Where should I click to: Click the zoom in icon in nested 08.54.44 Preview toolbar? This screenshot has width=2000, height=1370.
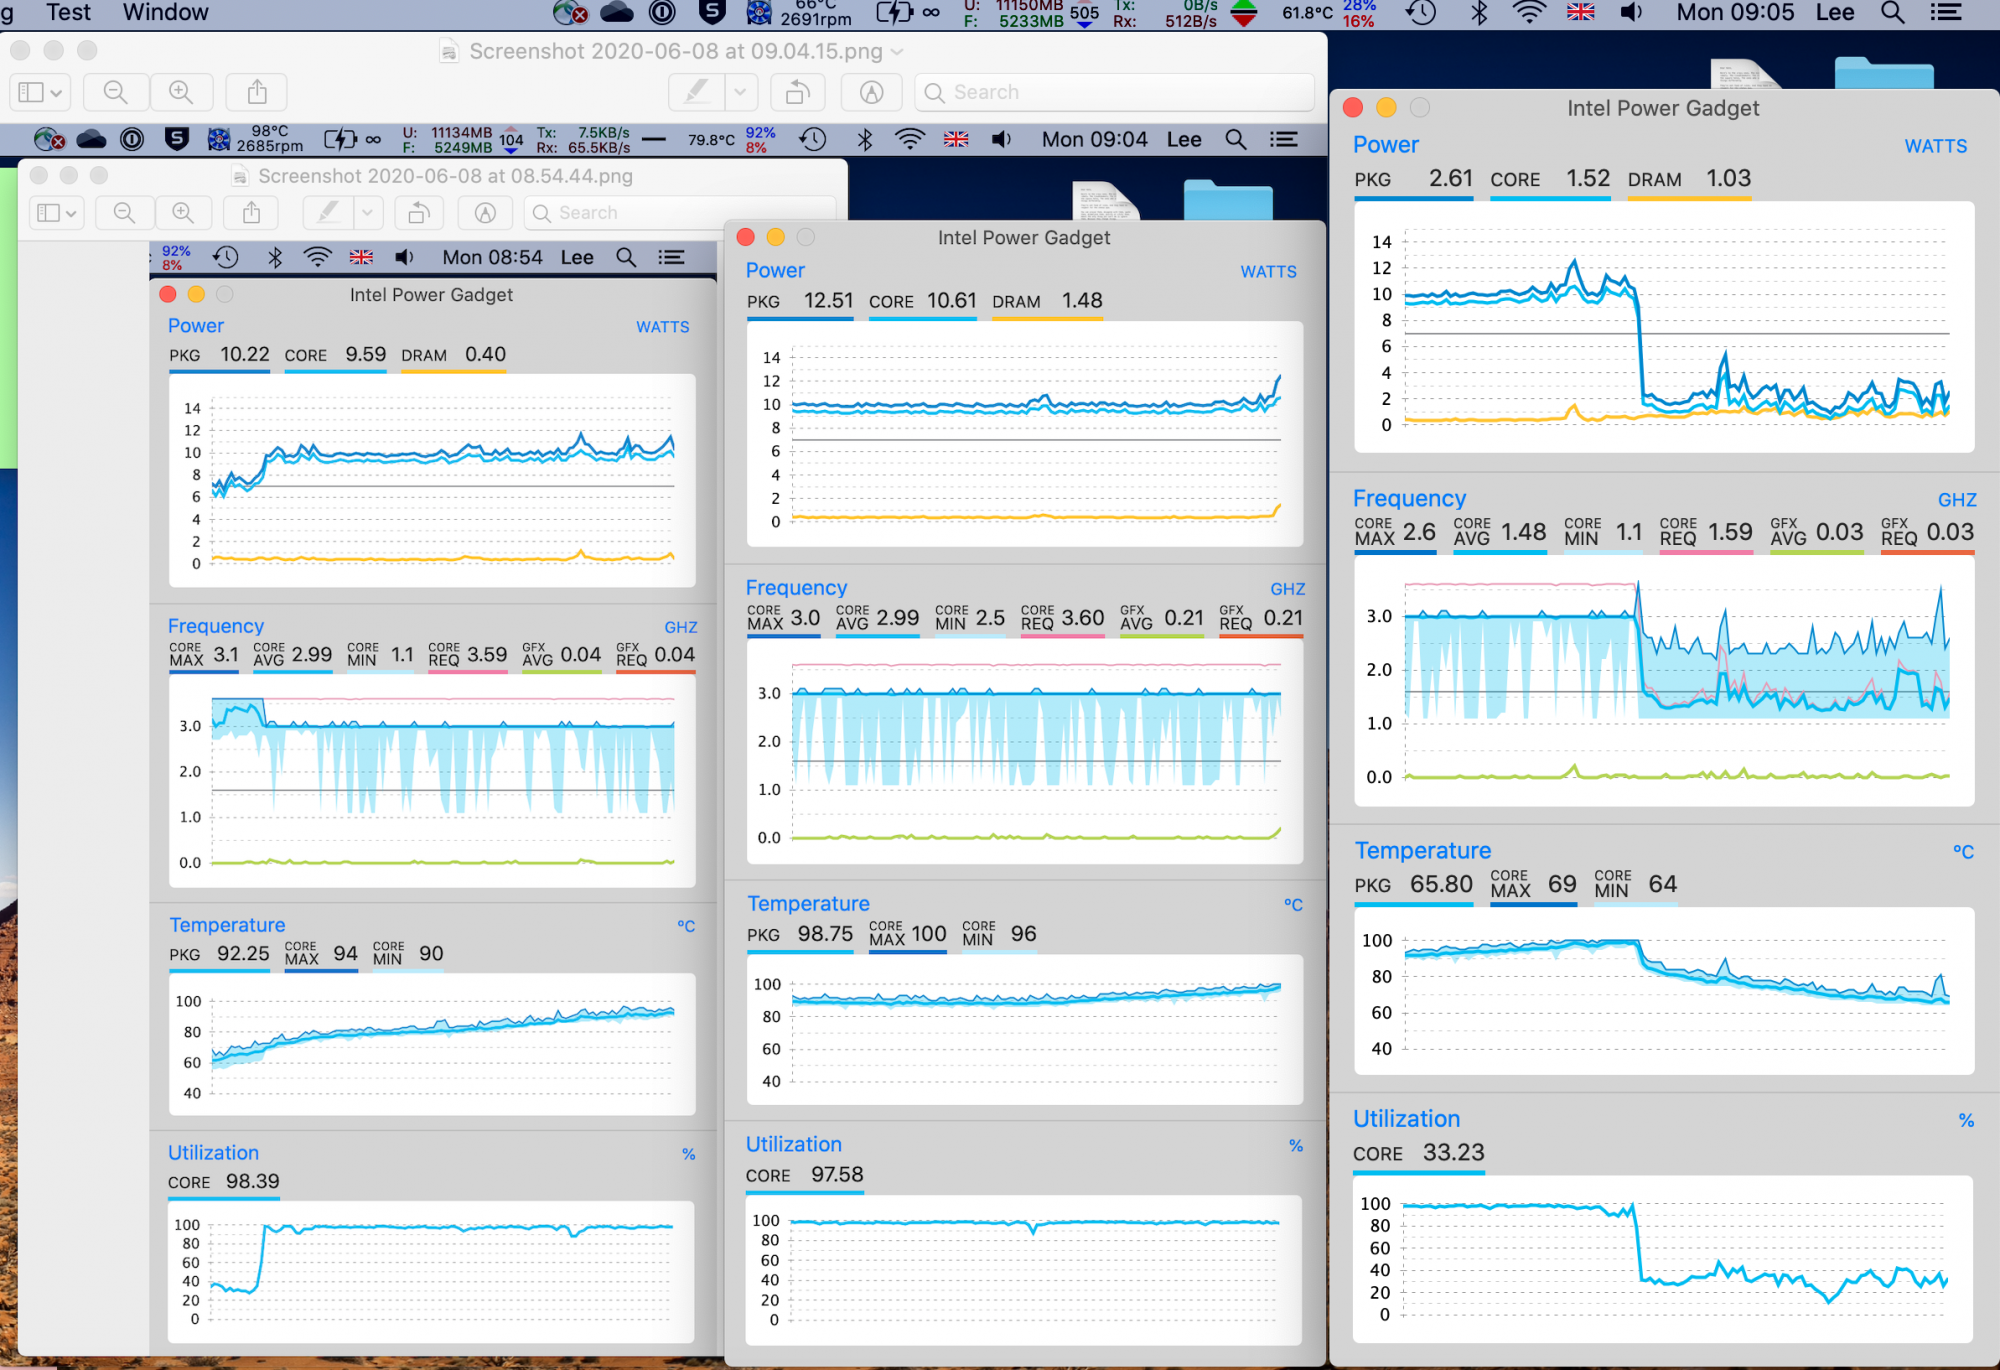coord(183,213)
